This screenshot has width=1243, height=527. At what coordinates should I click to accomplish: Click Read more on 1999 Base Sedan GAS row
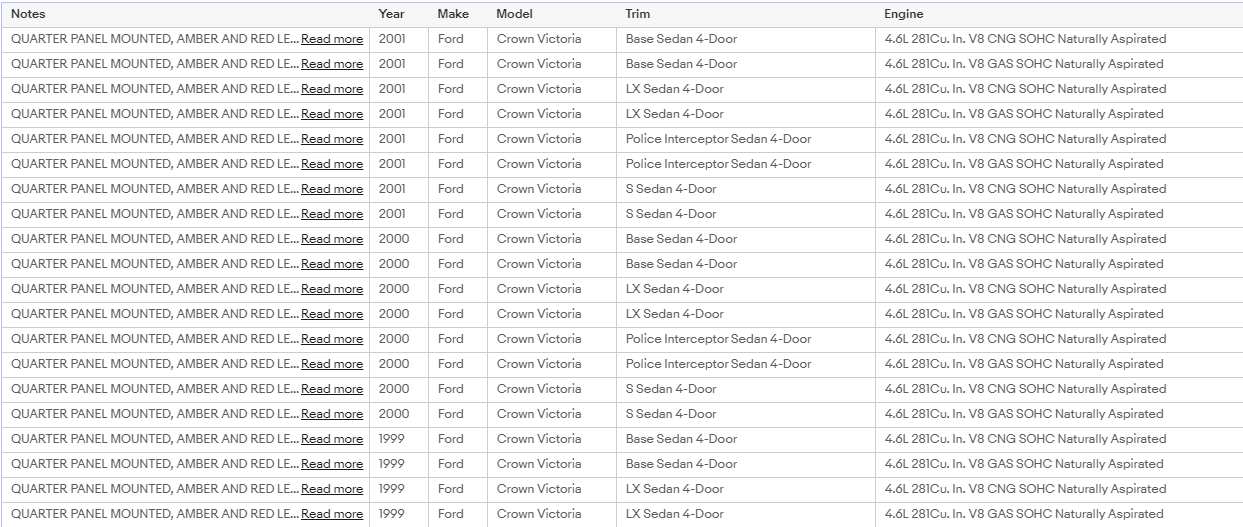coord(332,464)
